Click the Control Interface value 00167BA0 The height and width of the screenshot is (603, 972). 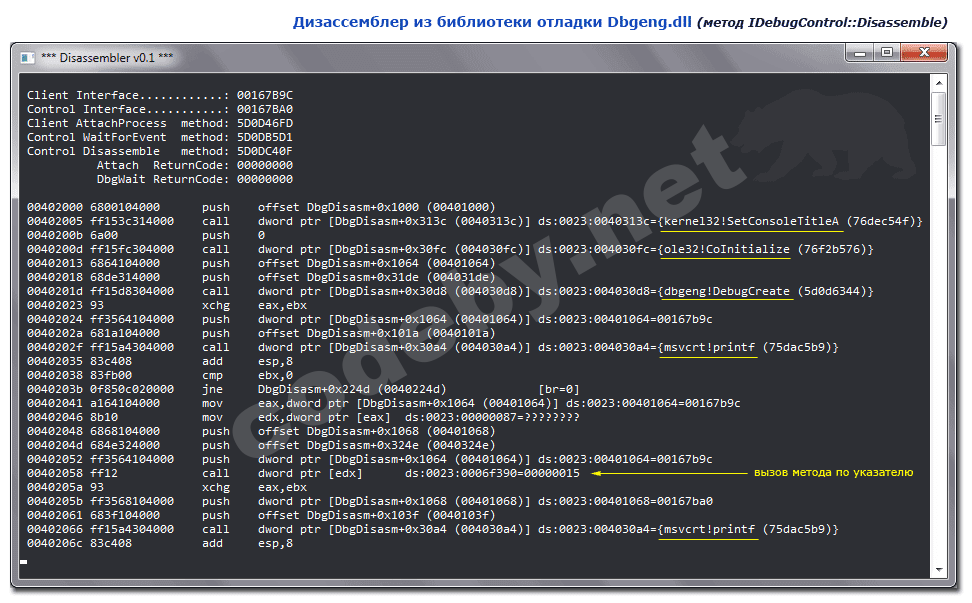coord(265,109)
